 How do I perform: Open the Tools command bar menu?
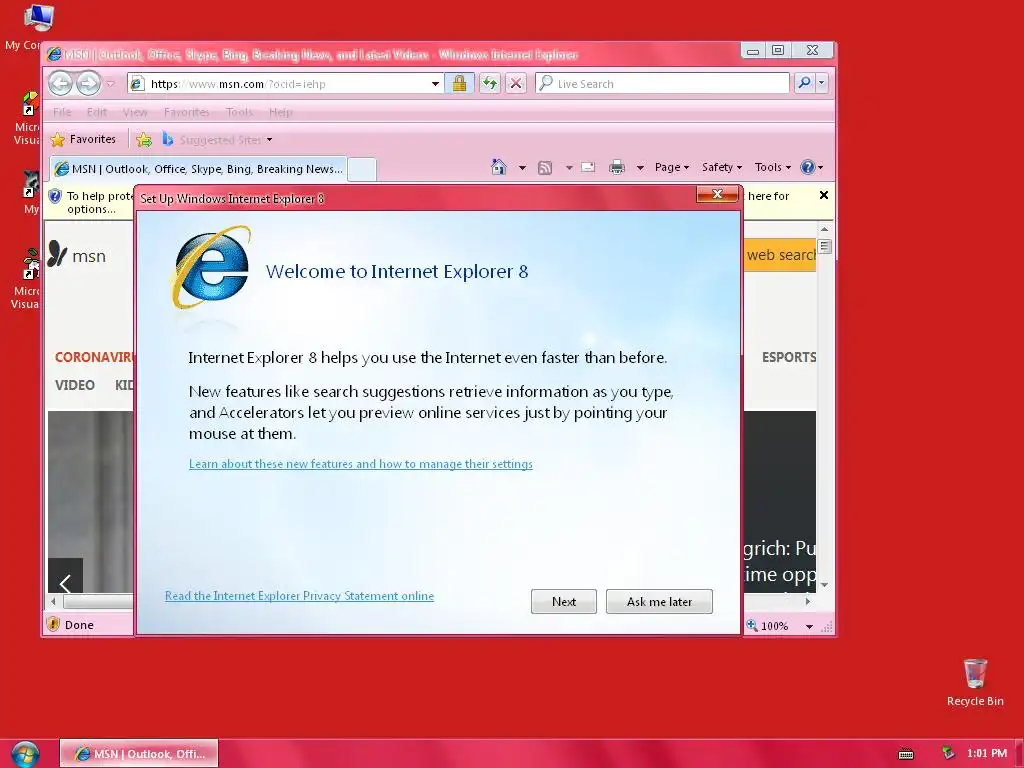(773, 167)
